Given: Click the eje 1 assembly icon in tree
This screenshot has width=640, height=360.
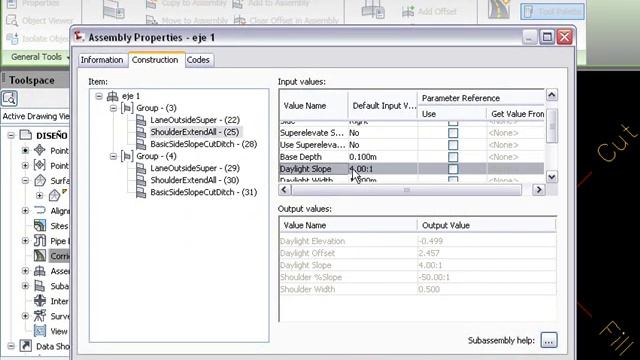Looking at the screenshot, I should click(x=112, y=96).
